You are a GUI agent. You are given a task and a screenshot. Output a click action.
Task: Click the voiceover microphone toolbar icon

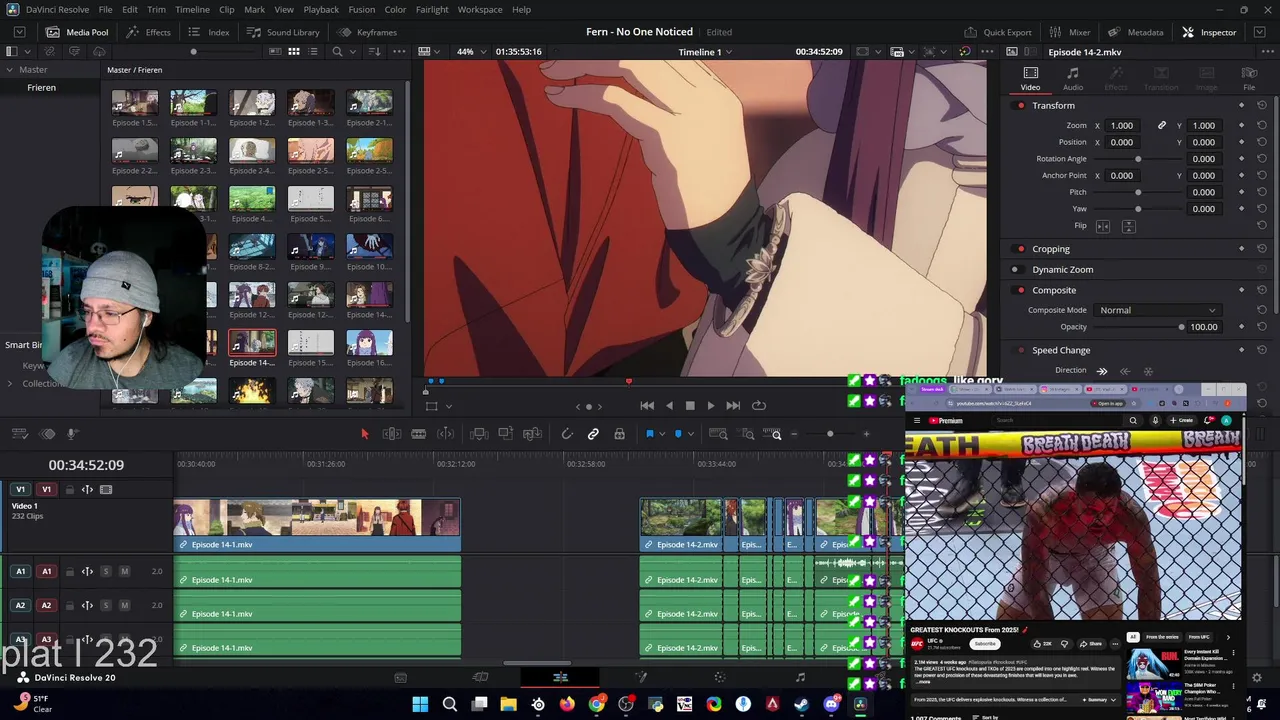coord(72,434)
